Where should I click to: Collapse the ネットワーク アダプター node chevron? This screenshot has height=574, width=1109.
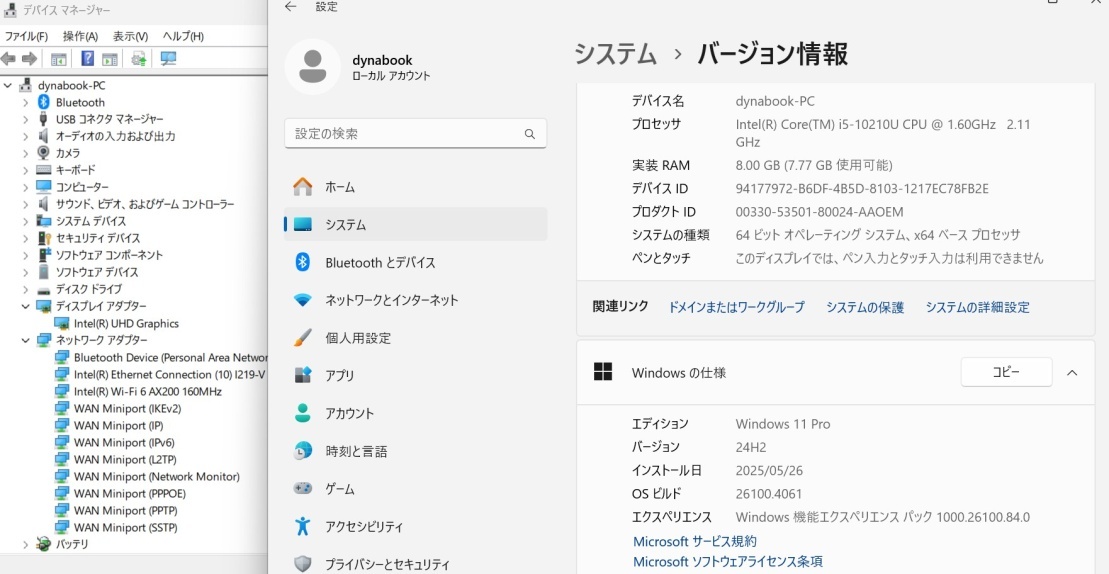point(25,340)
